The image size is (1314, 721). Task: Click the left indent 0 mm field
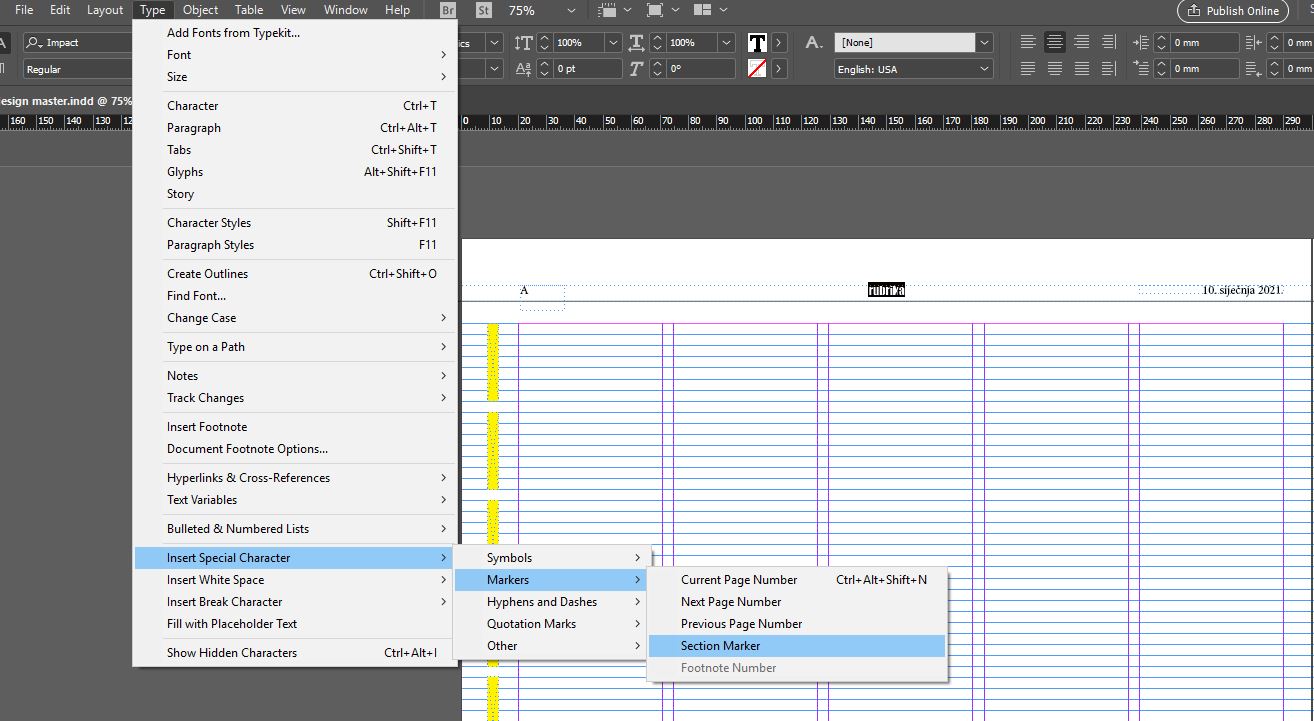[1203, 43]
